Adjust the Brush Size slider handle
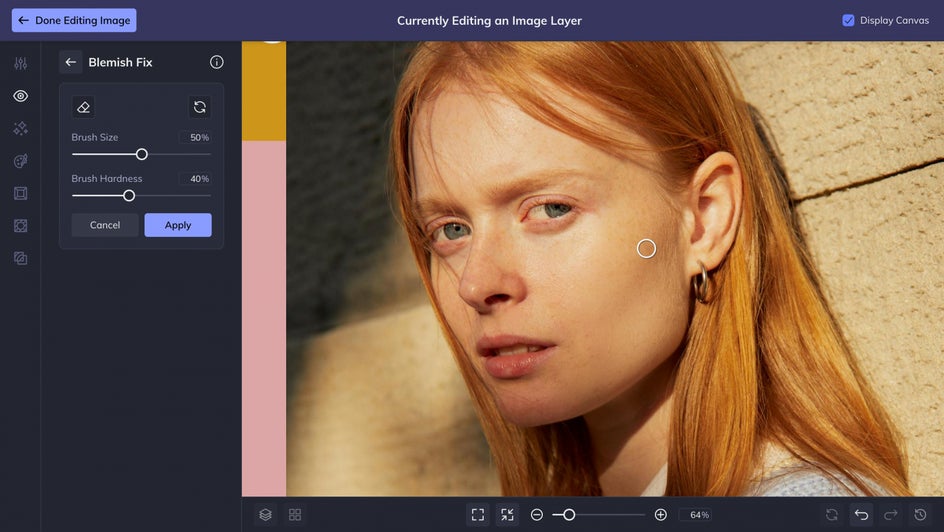 click(x=141, y=155)
